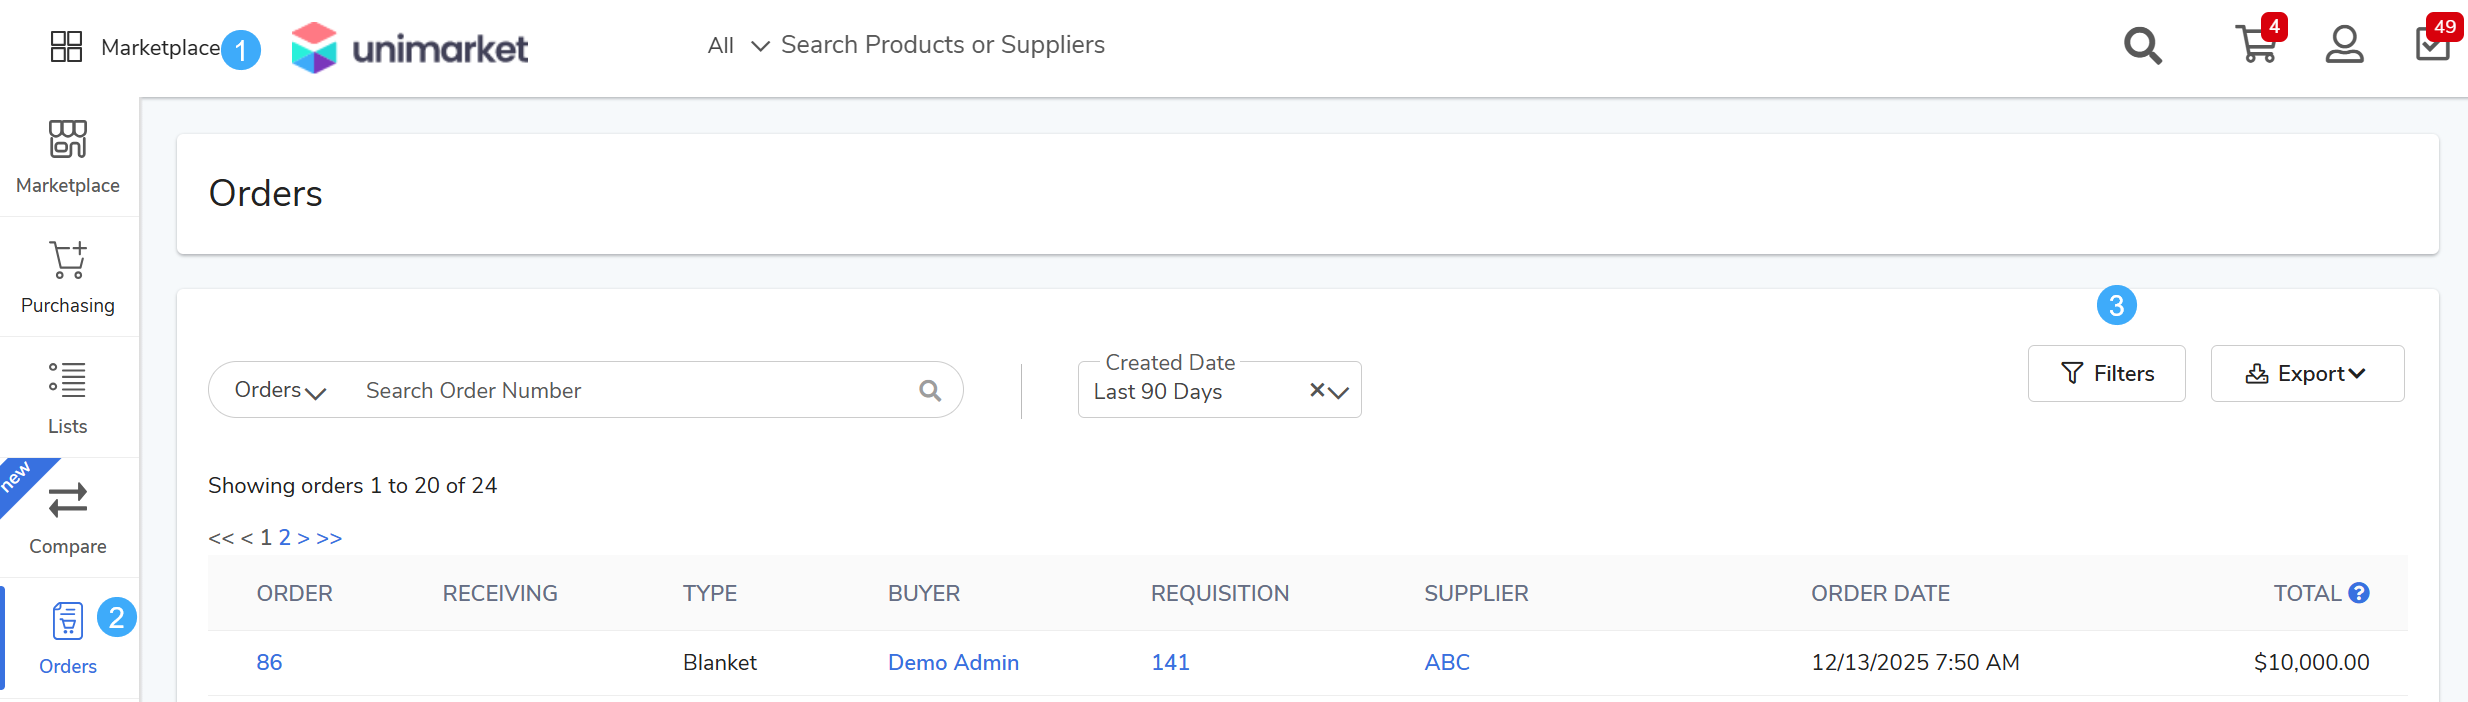
Task: Open the Created Date dropdown arrow
Action: (x=1339, y=392)
